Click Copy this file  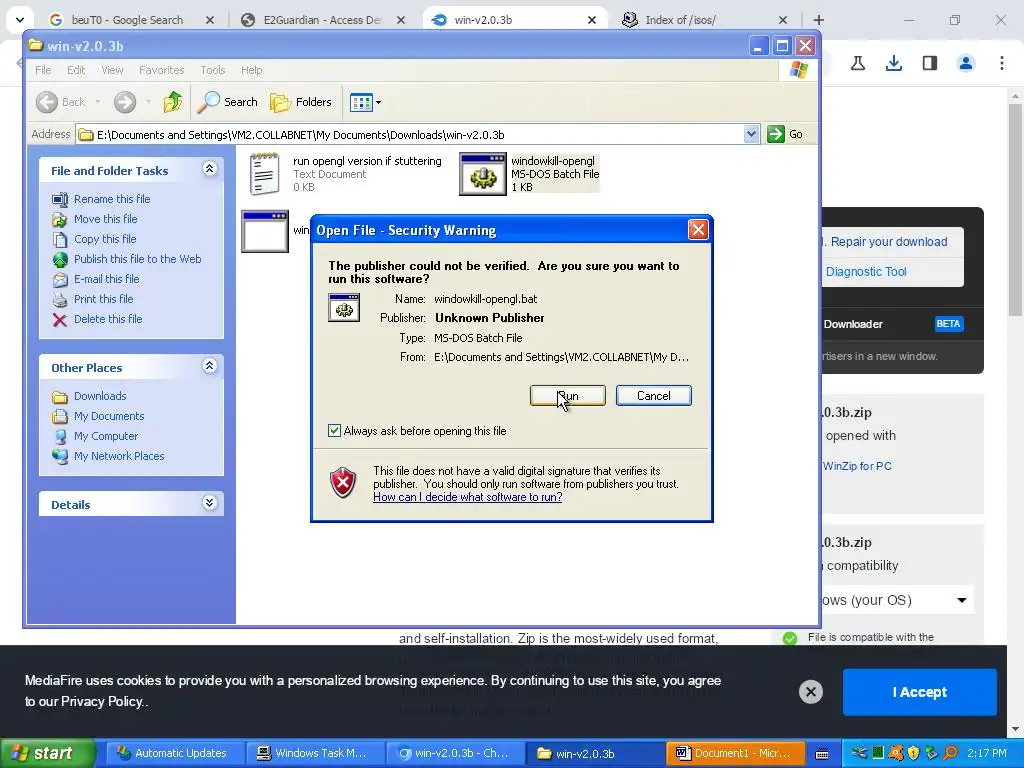[x=104, y=239]
